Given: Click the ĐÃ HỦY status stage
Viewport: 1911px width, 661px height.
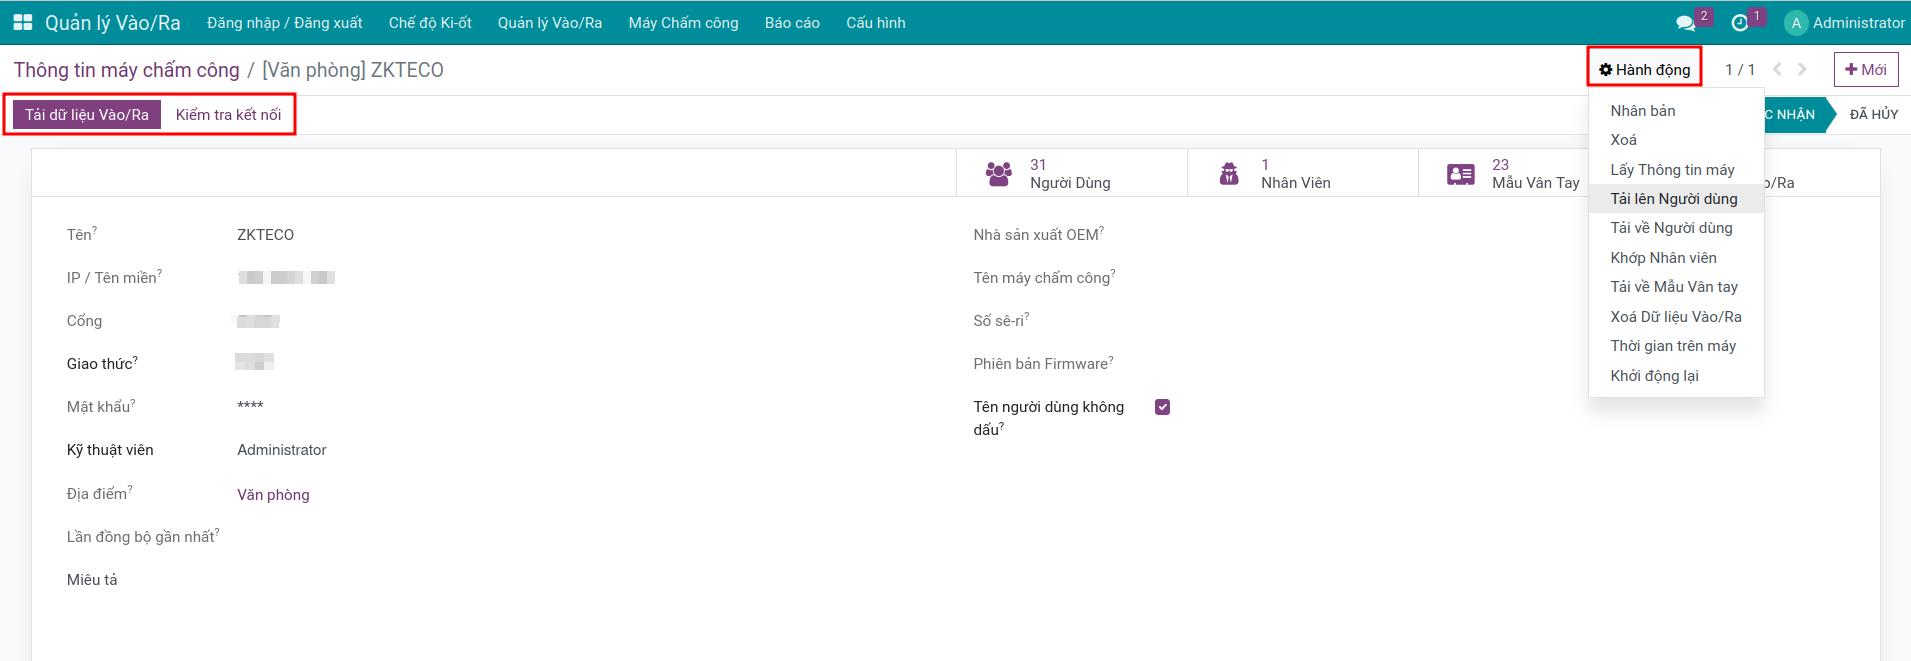Looking at the screenshot, I should pos(1873,115).
